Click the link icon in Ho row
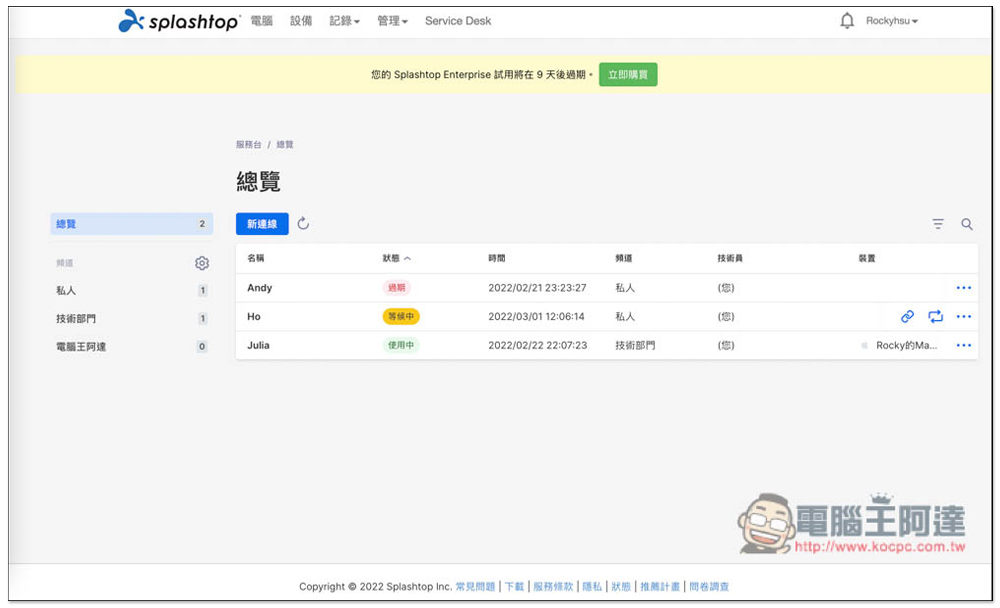Viewport: 1000px width, 608px height. point(907,316)
